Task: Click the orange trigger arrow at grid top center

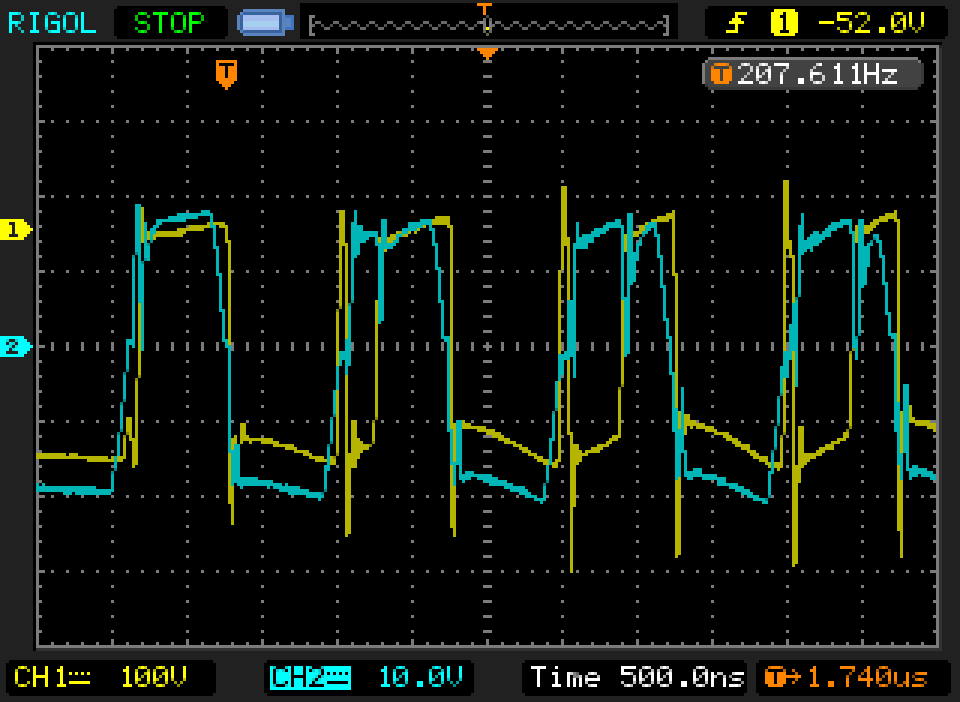Action: click(x=487, y=53)
